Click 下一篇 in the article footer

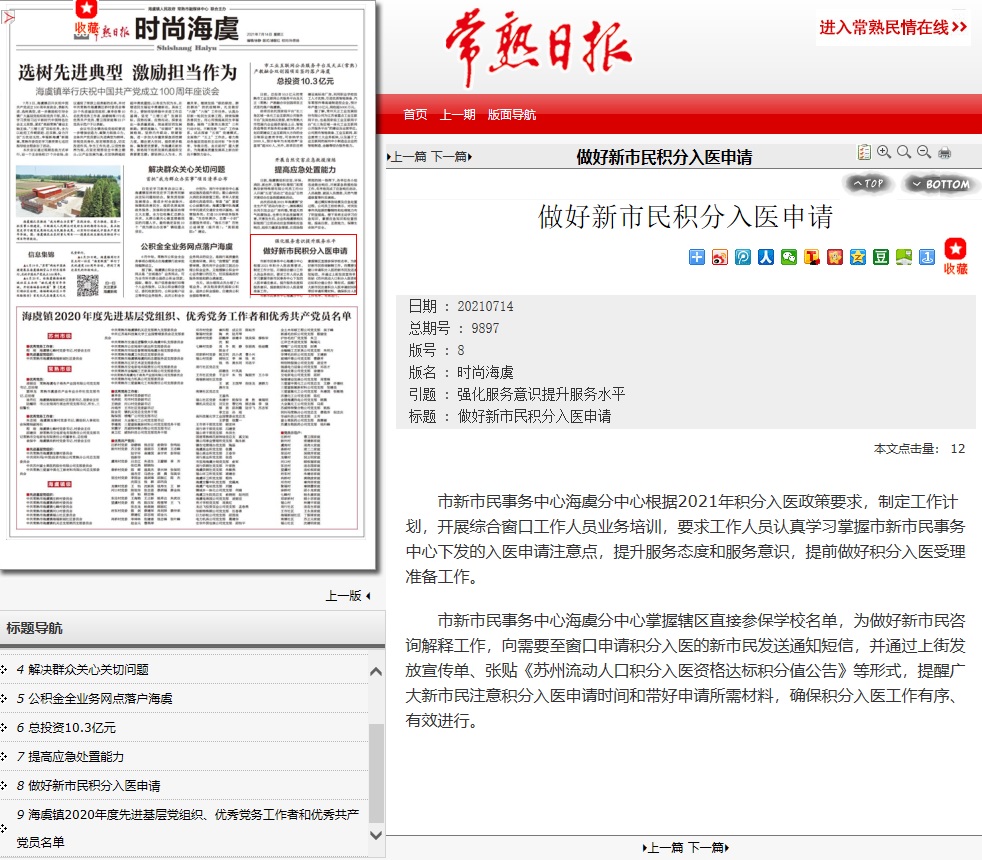[x=708, y=847]
